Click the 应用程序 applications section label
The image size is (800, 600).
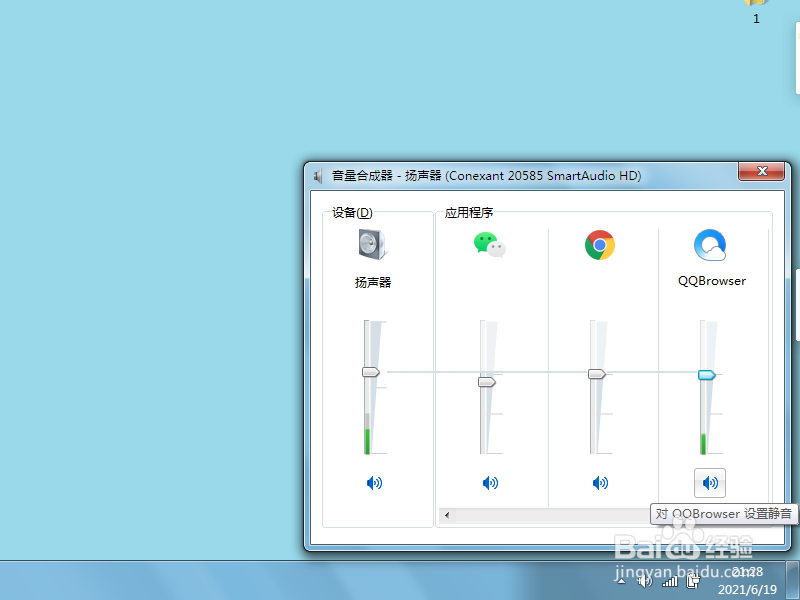(469, 212)
